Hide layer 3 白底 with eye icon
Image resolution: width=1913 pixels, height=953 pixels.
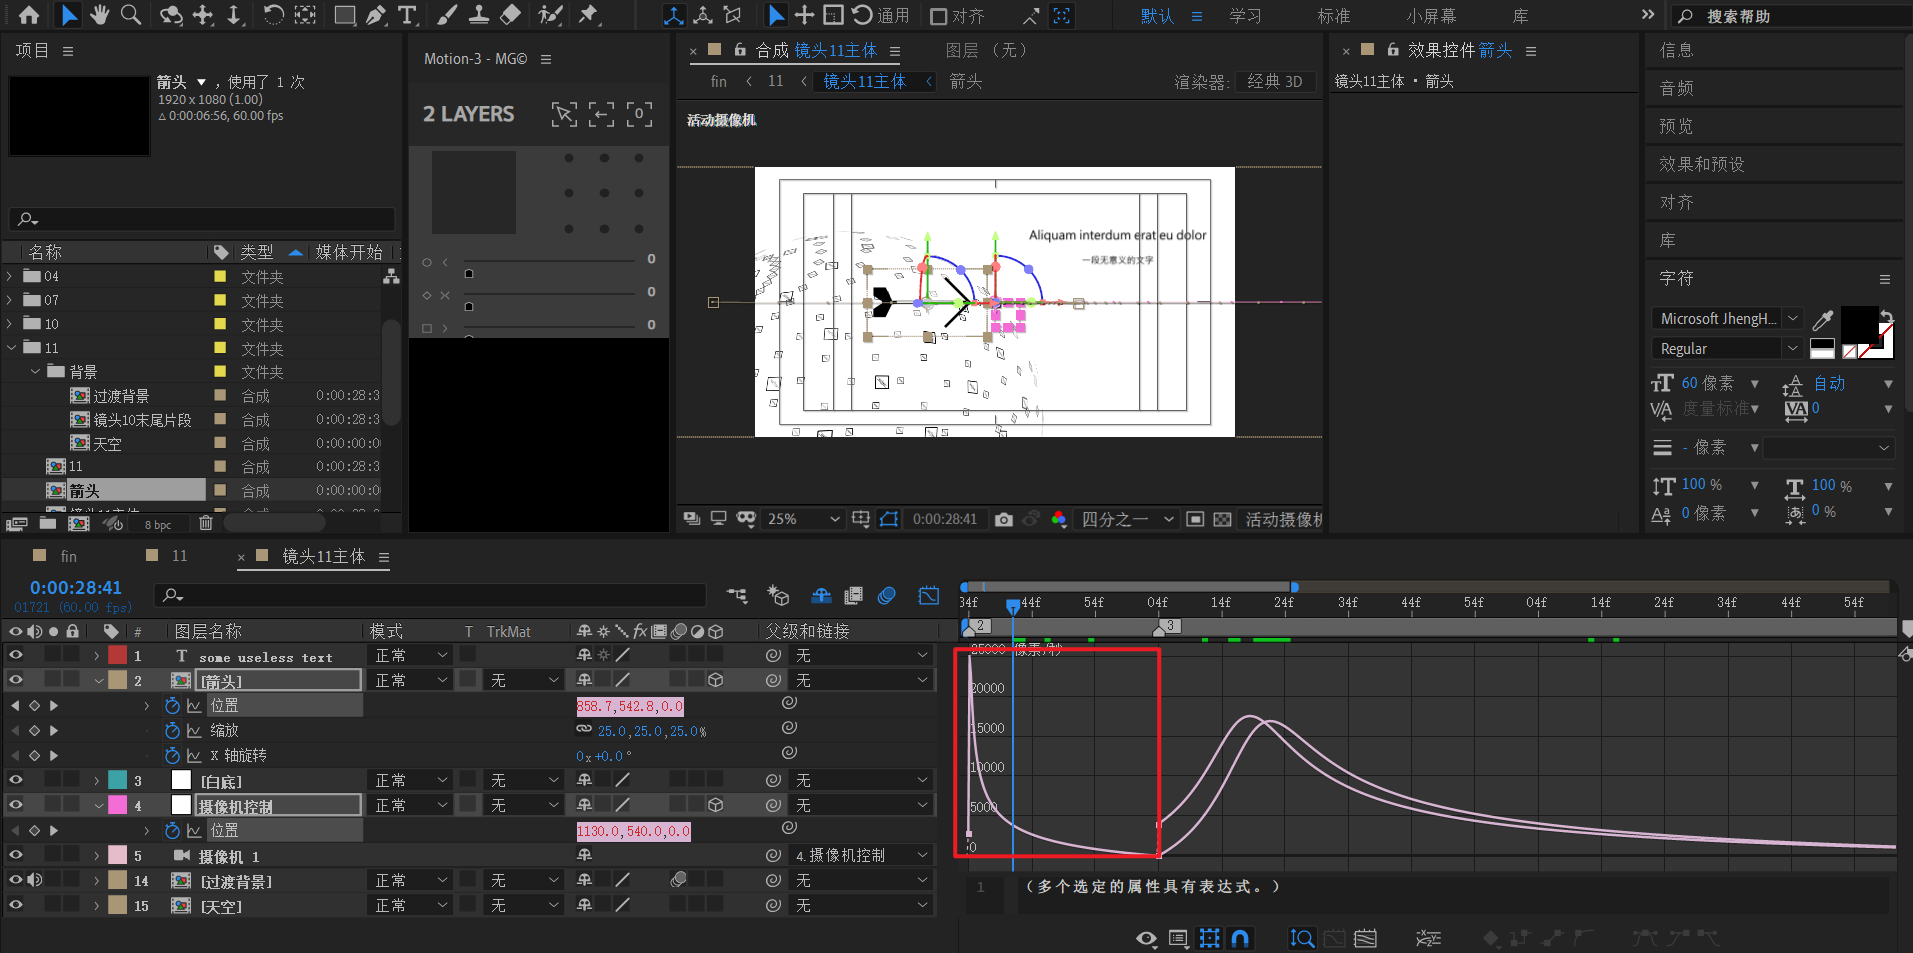point(16,780)
